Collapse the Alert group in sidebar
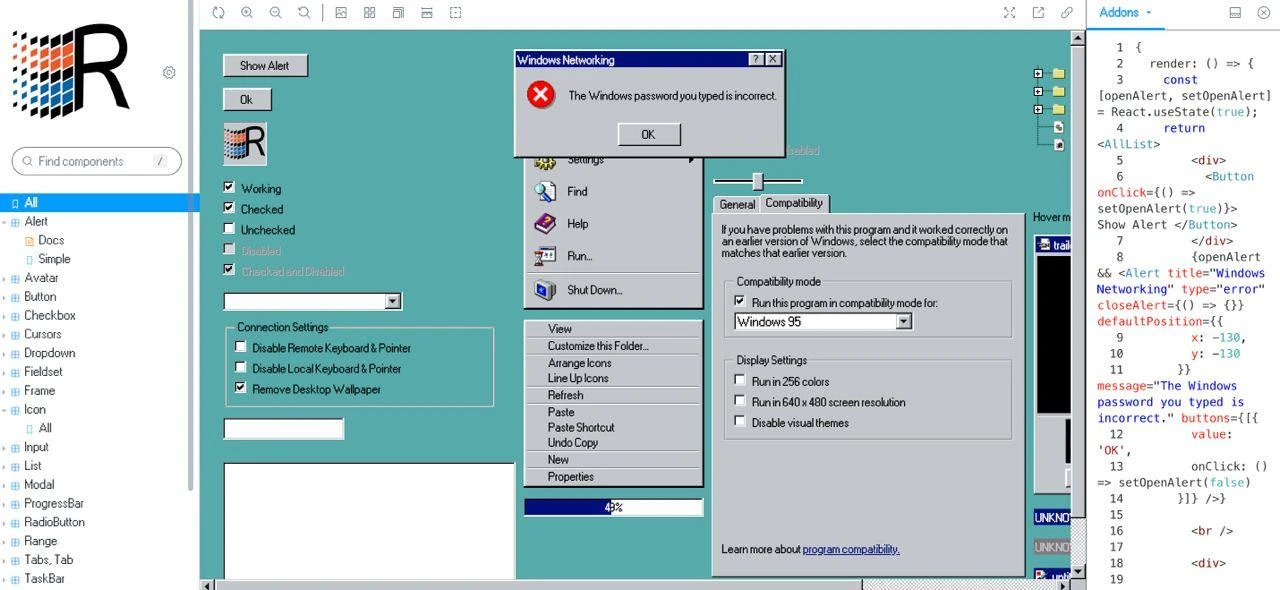The image size is (1280, 590). click(x=35, y=222)
